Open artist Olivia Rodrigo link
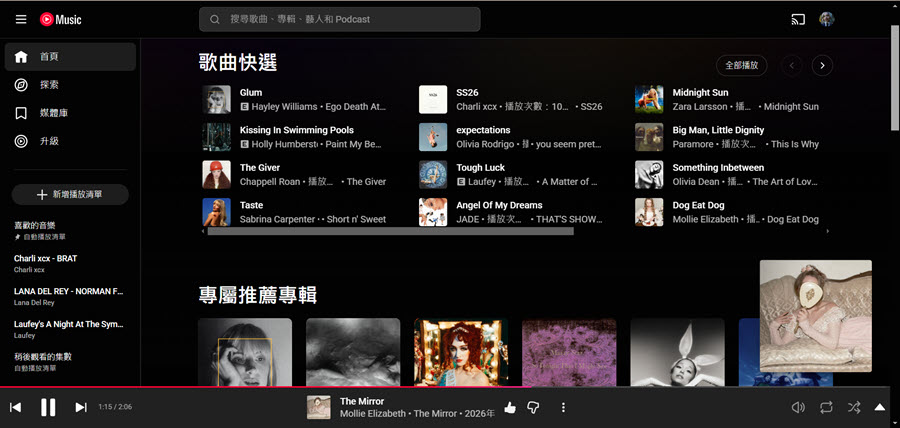This screenshot has width=900, height=428. click(x=486, y=144)
